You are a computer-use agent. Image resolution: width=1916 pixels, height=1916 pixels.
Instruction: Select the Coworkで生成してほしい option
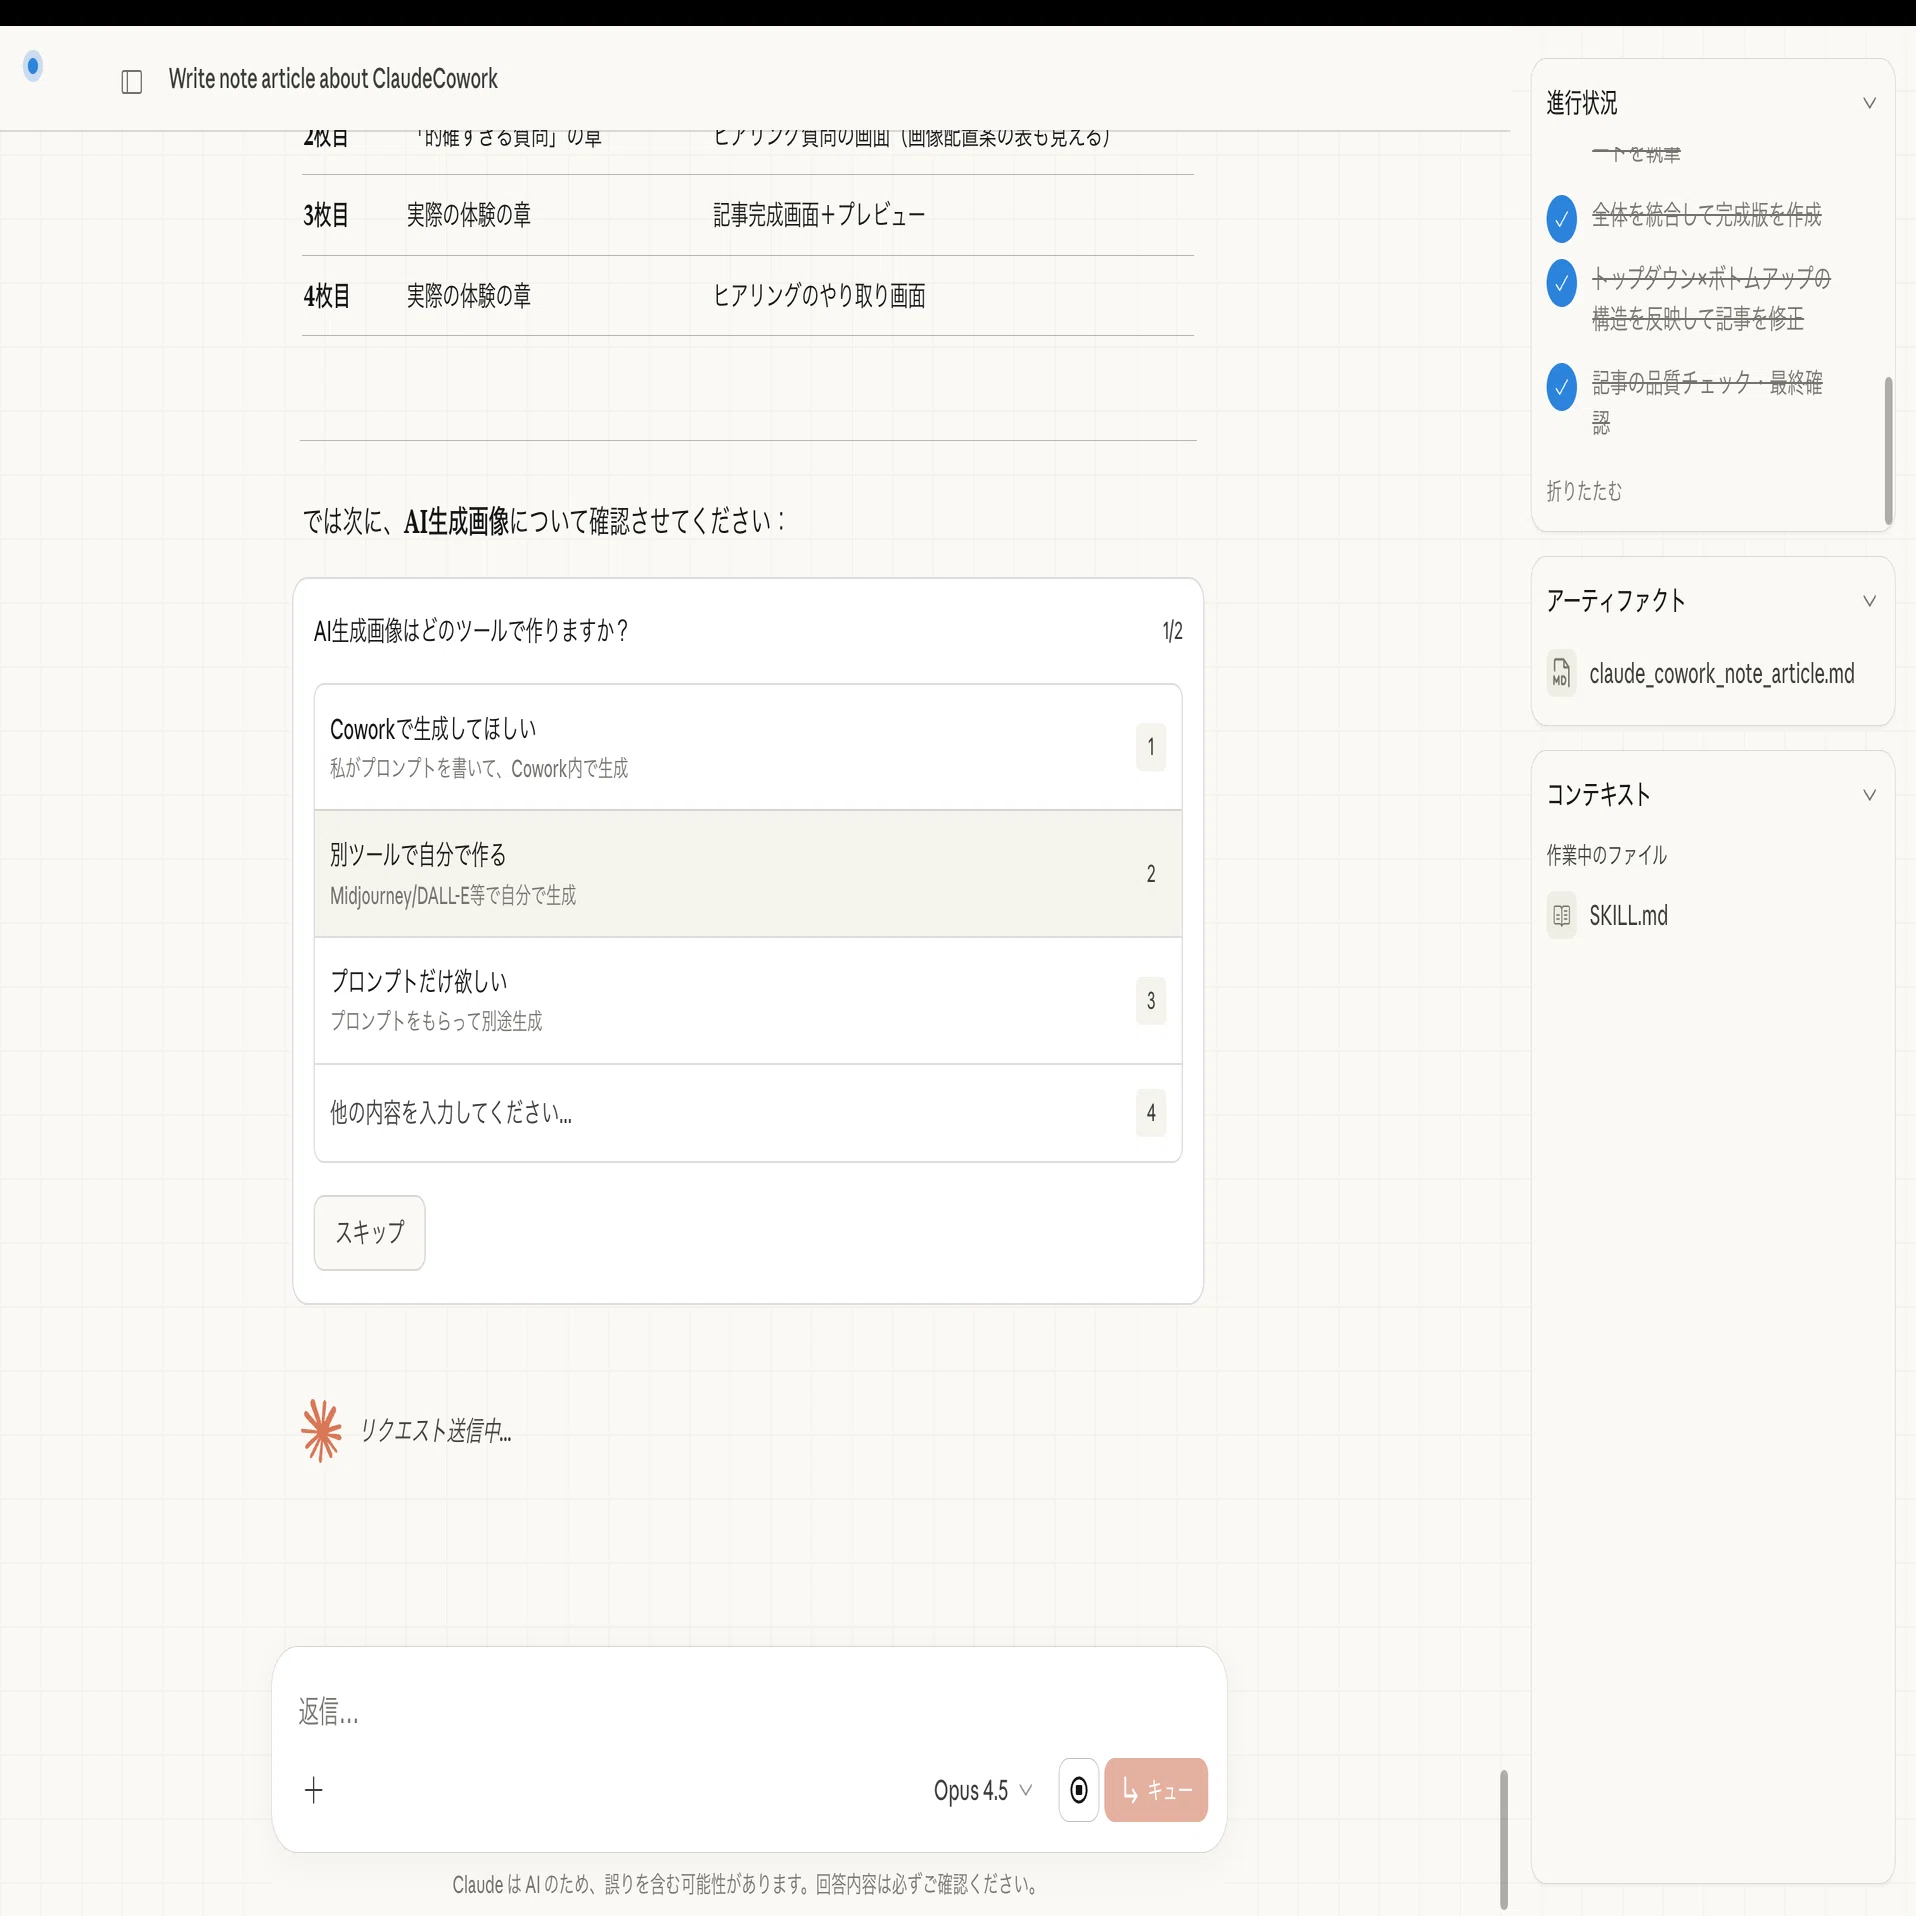[748, 747]
